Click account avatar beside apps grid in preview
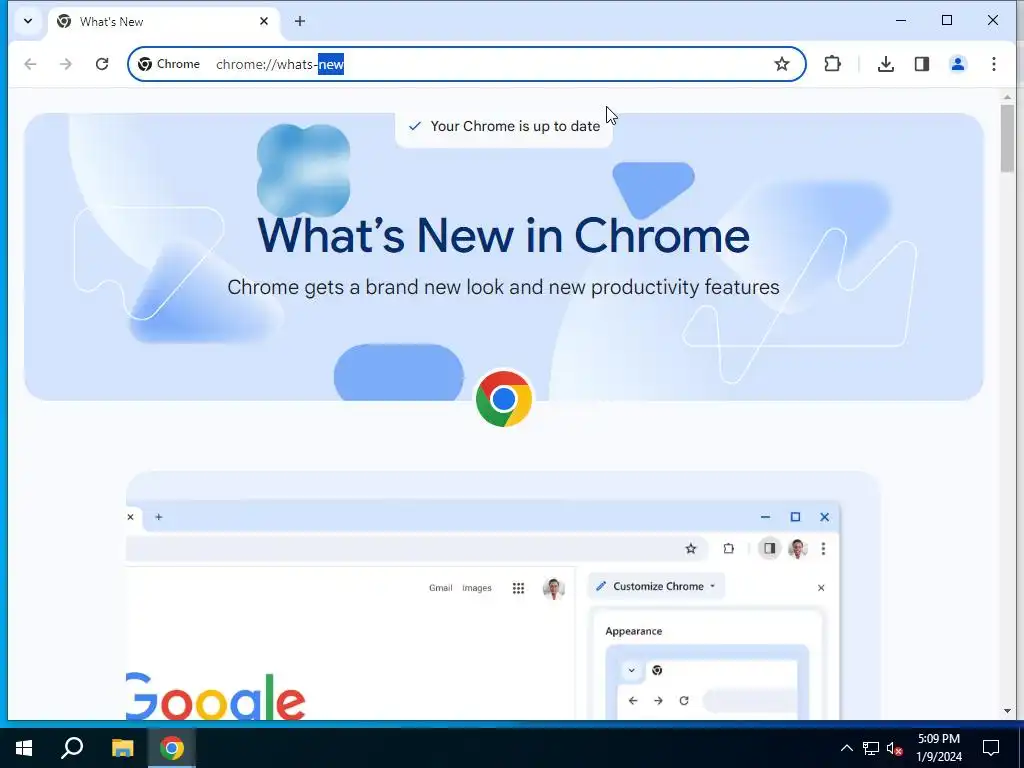 (x=554, y=588)
